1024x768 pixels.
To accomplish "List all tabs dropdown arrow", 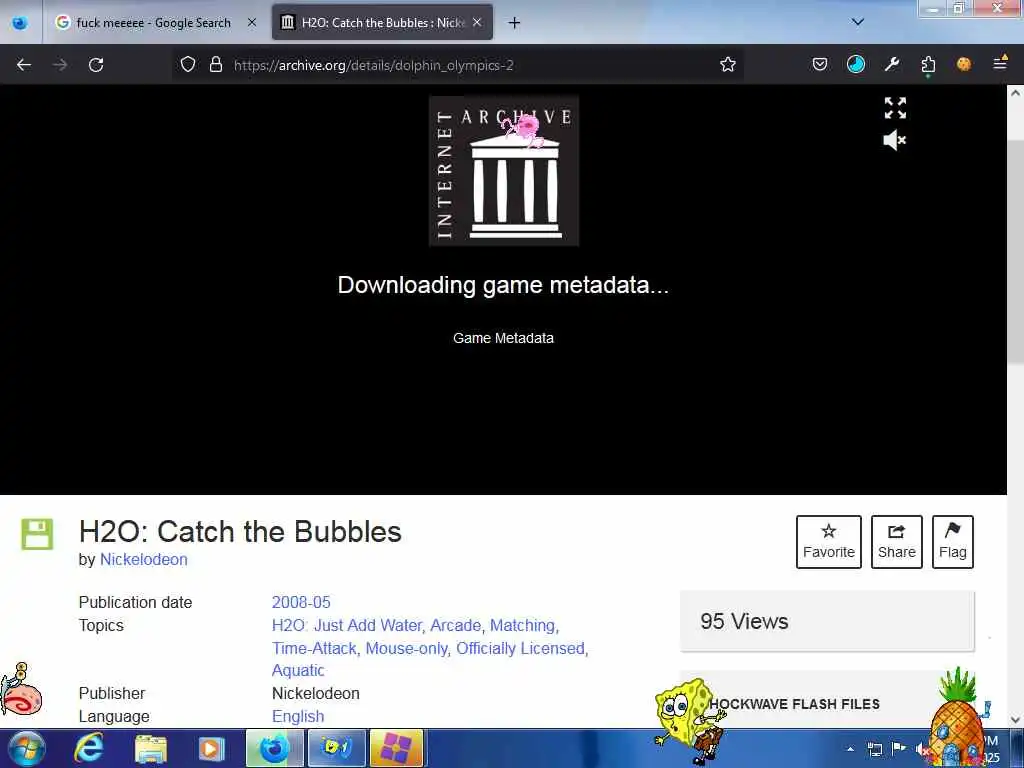I will pyautogui.click(x=857, y=22).
